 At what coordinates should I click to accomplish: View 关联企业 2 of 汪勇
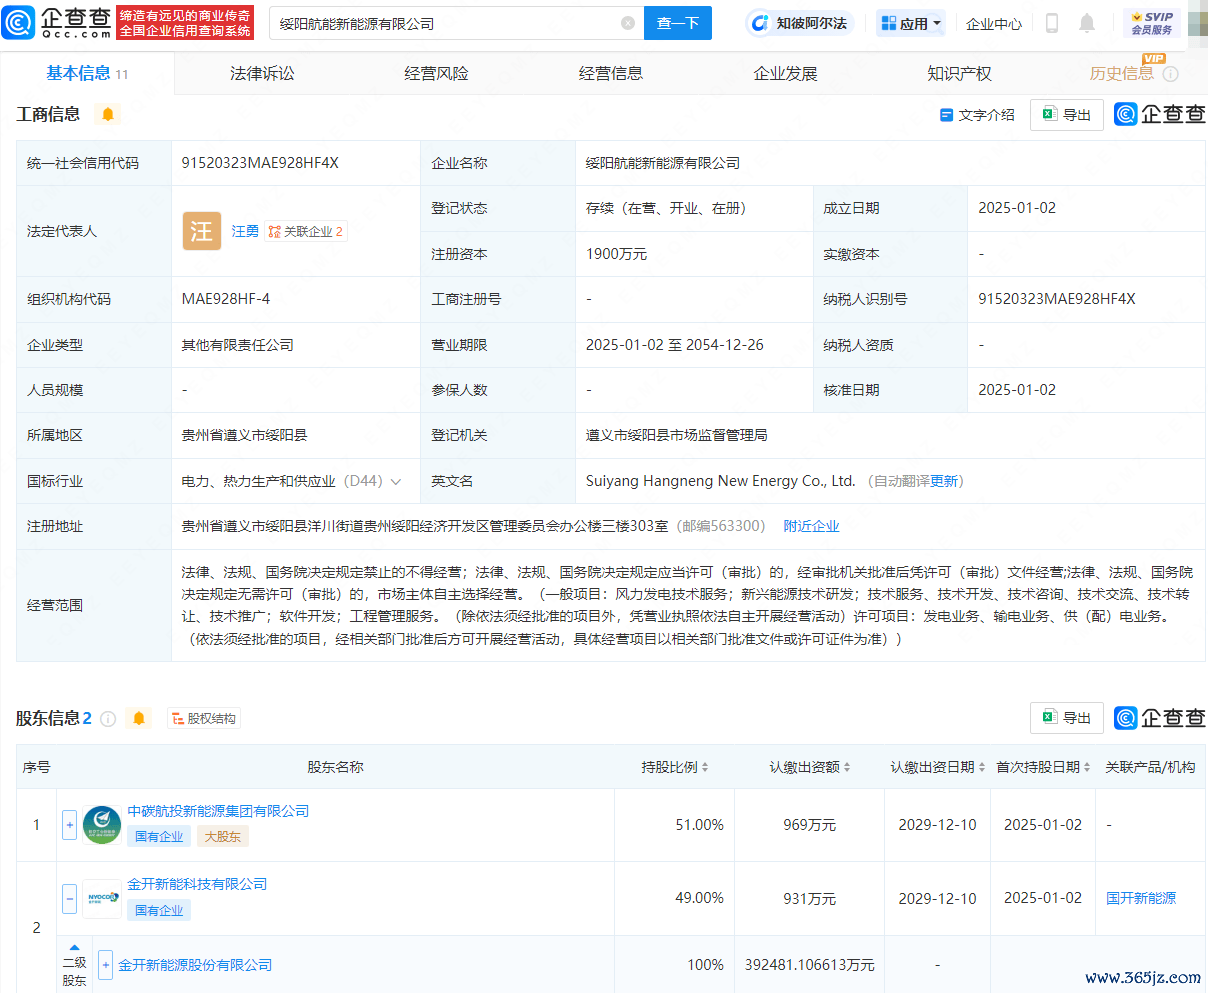306,231
